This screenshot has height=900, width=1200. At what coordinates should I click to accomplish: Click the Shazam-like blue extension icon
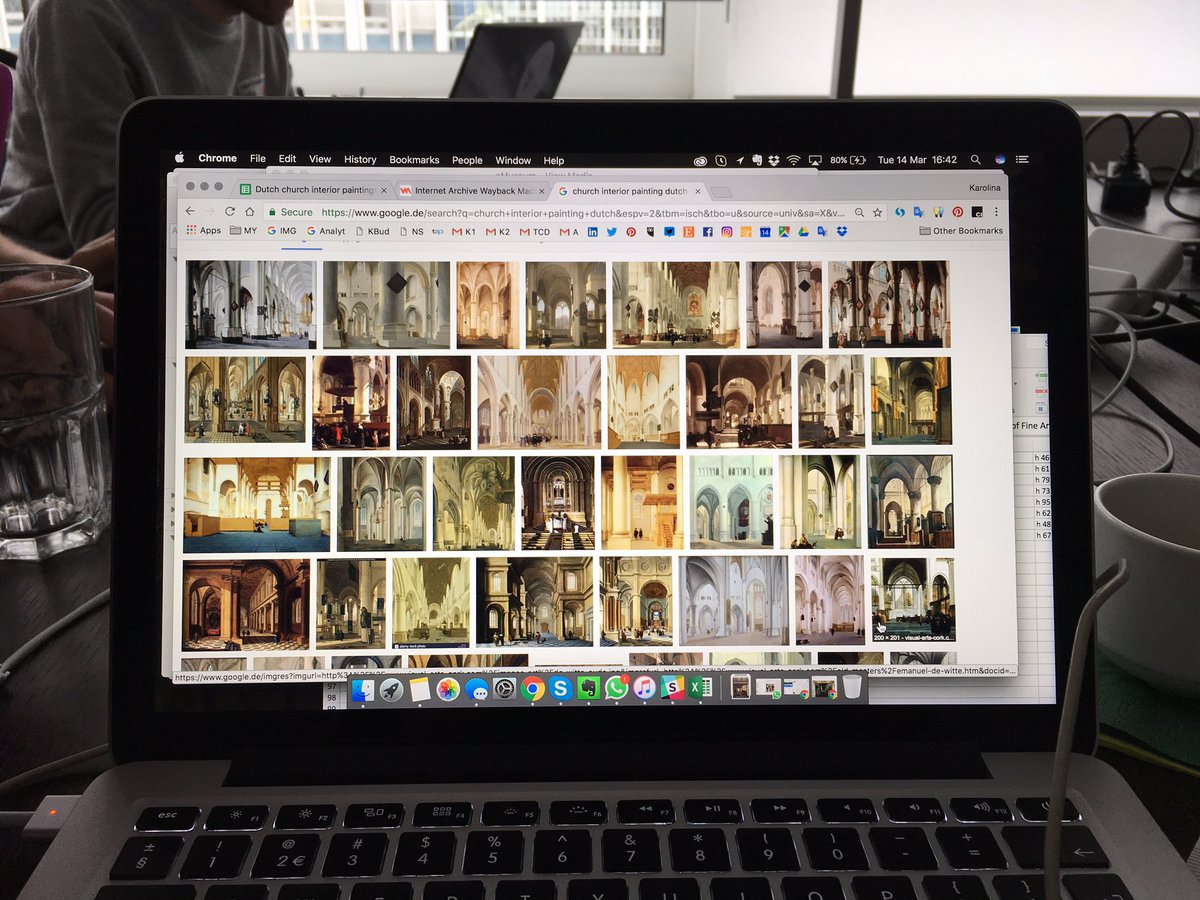coord(900,212)
